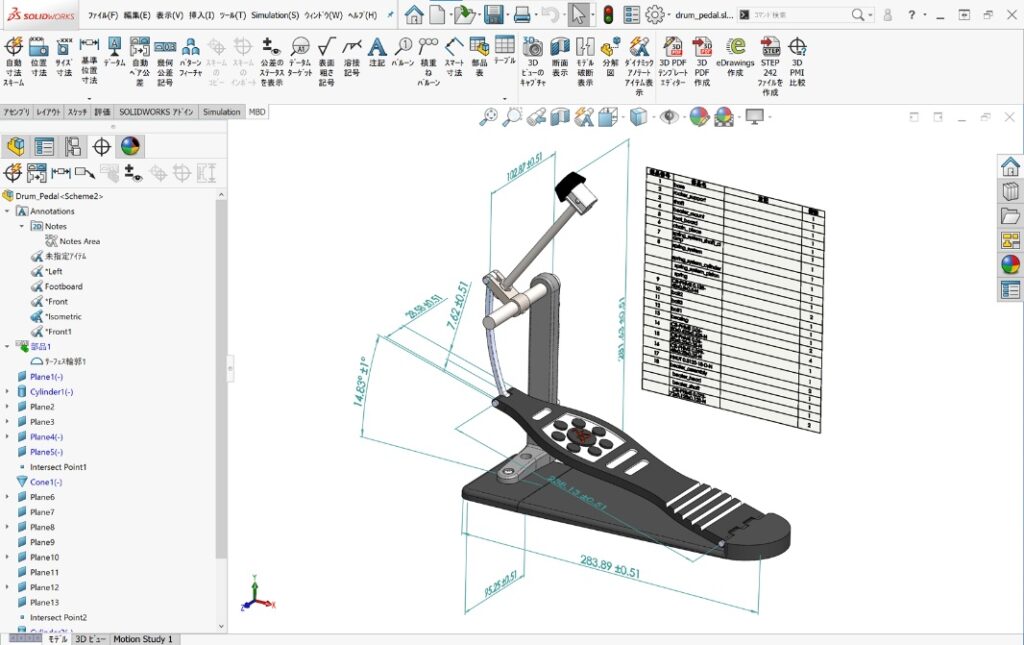The image size is (1024, 645).
Task: Select the Datum (データム) tool
Action: pyautogui.click(x=114, y=52)
